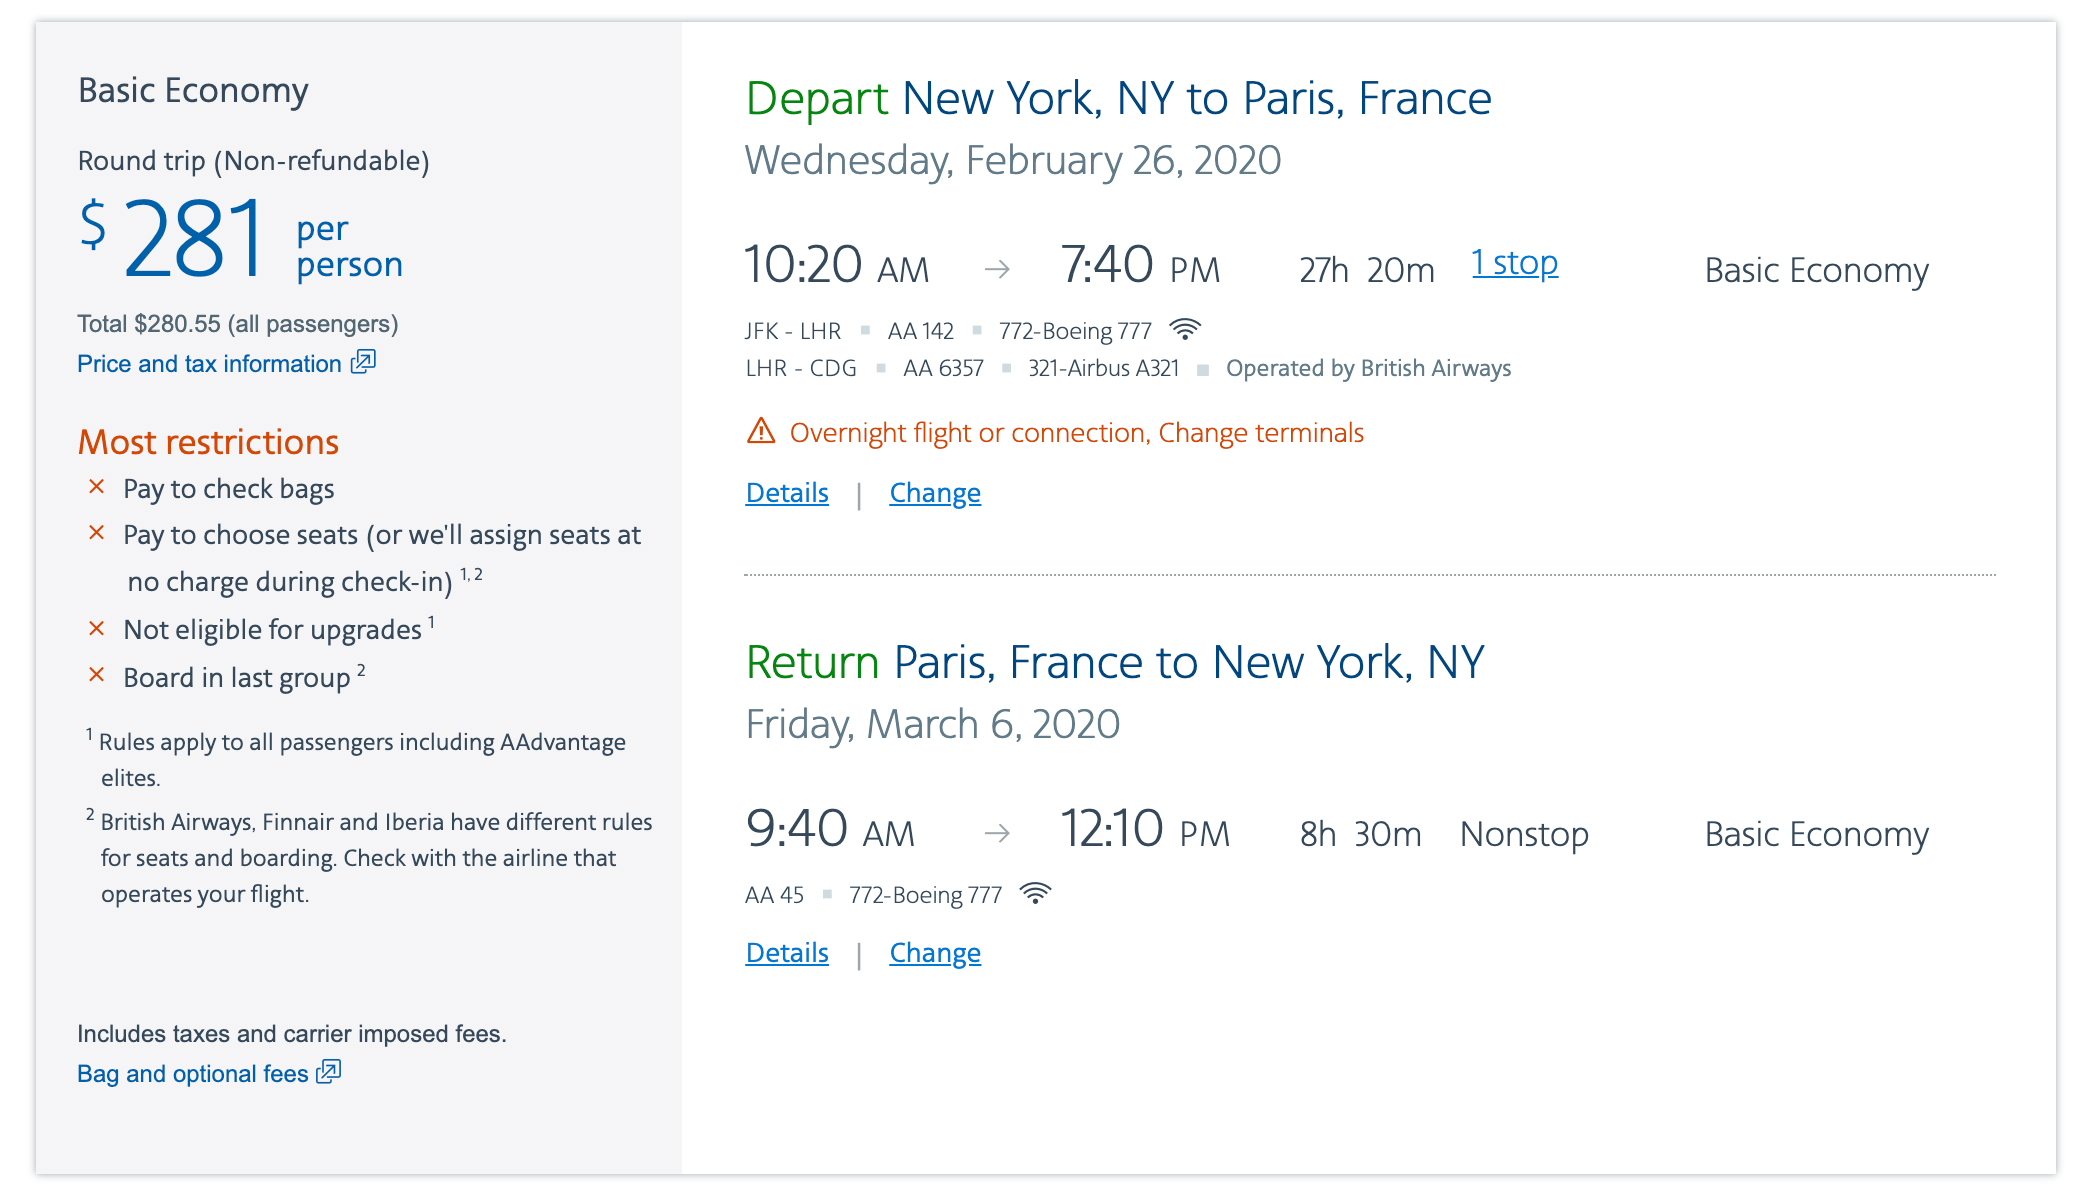Viewport: 2090px width, 1198px height.
Task: Click the $281 per person price
Action: [x=195, y=240]
